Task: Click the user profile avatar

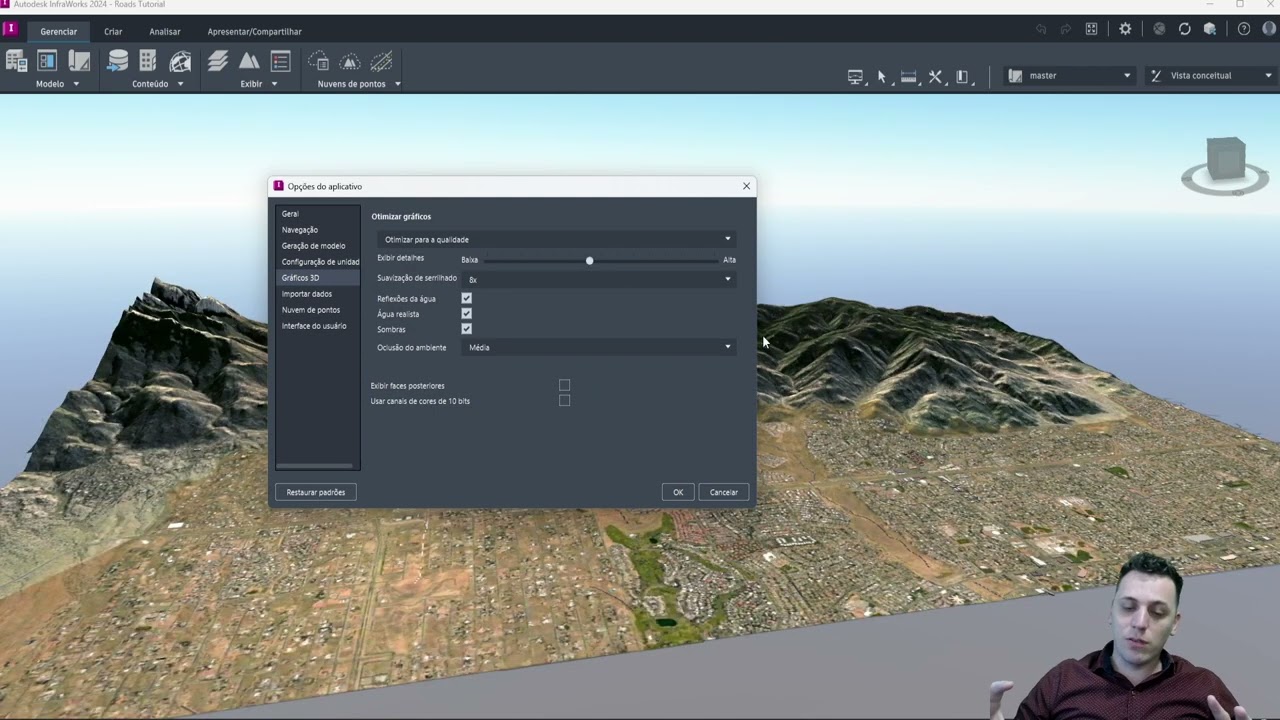Action: (x=1269, y=29)
